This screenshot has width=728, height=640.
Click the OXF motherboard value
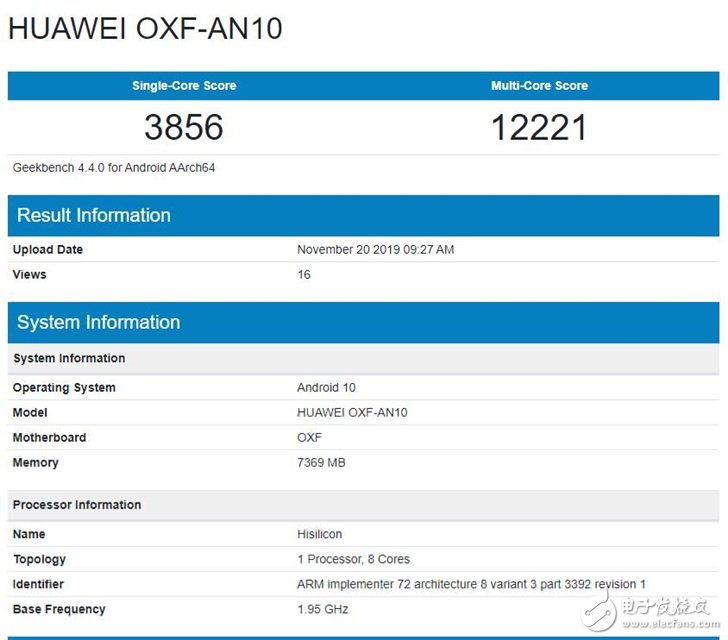pyautogui.click(x=310, y=438)
